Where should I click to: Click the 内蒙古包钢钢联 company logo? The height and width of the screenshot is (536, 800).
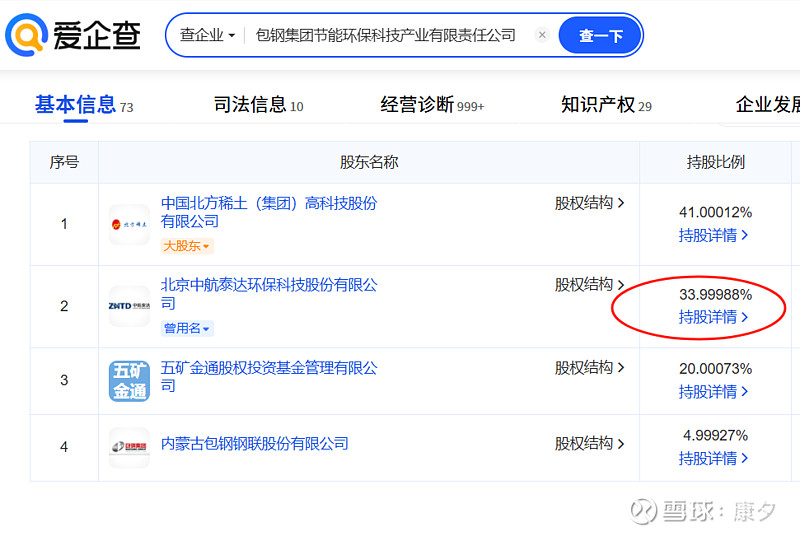[130, 447]
